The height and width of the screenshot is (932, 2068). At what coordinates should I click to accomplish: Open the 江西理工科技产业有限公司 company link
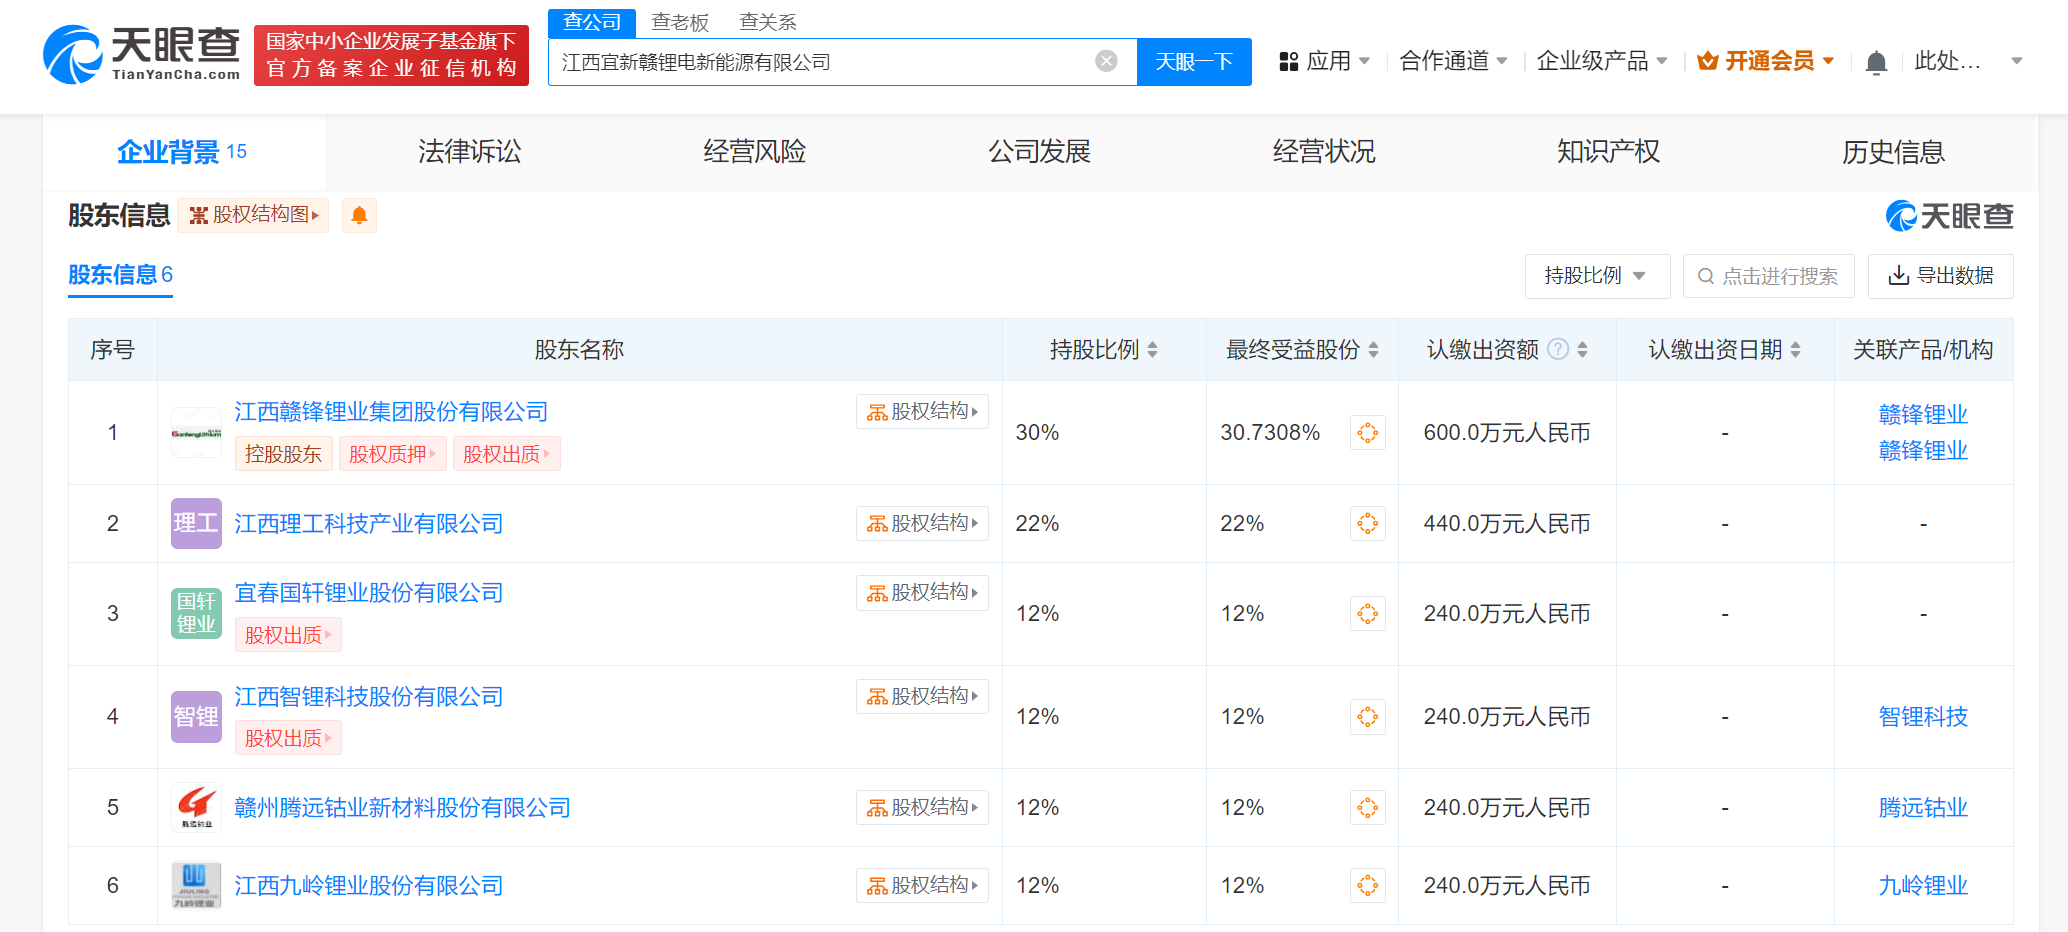click(x=368, y=524)
